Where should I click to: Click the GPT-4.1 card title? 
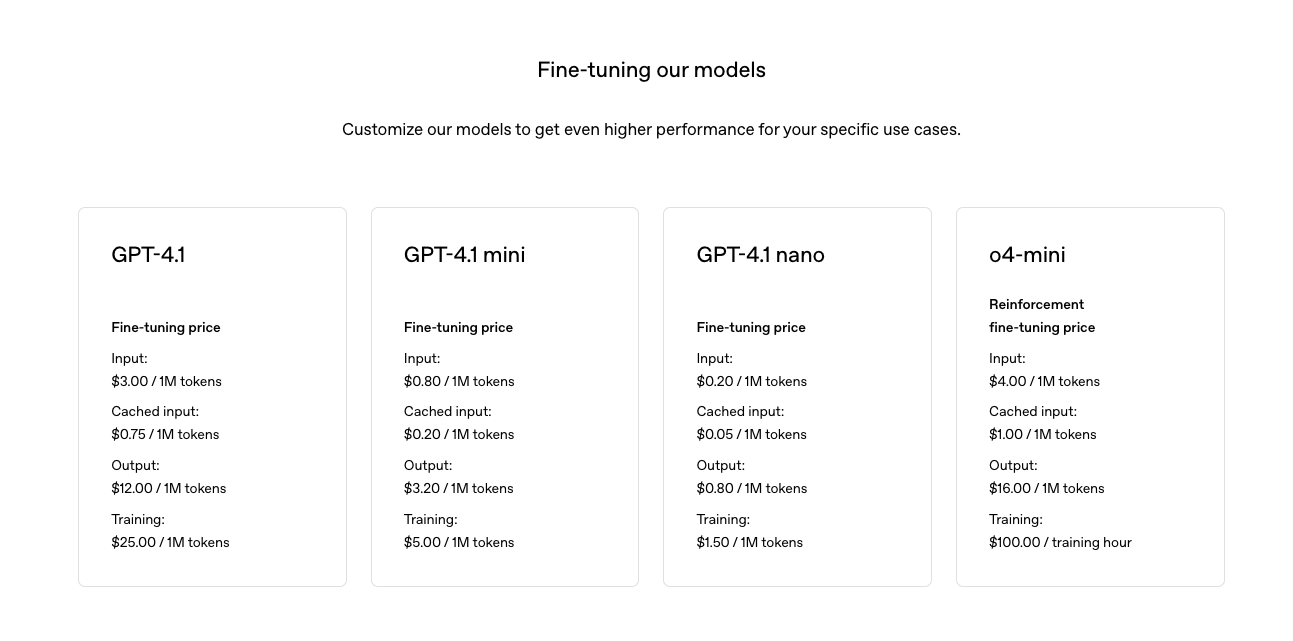coord(148,255)
